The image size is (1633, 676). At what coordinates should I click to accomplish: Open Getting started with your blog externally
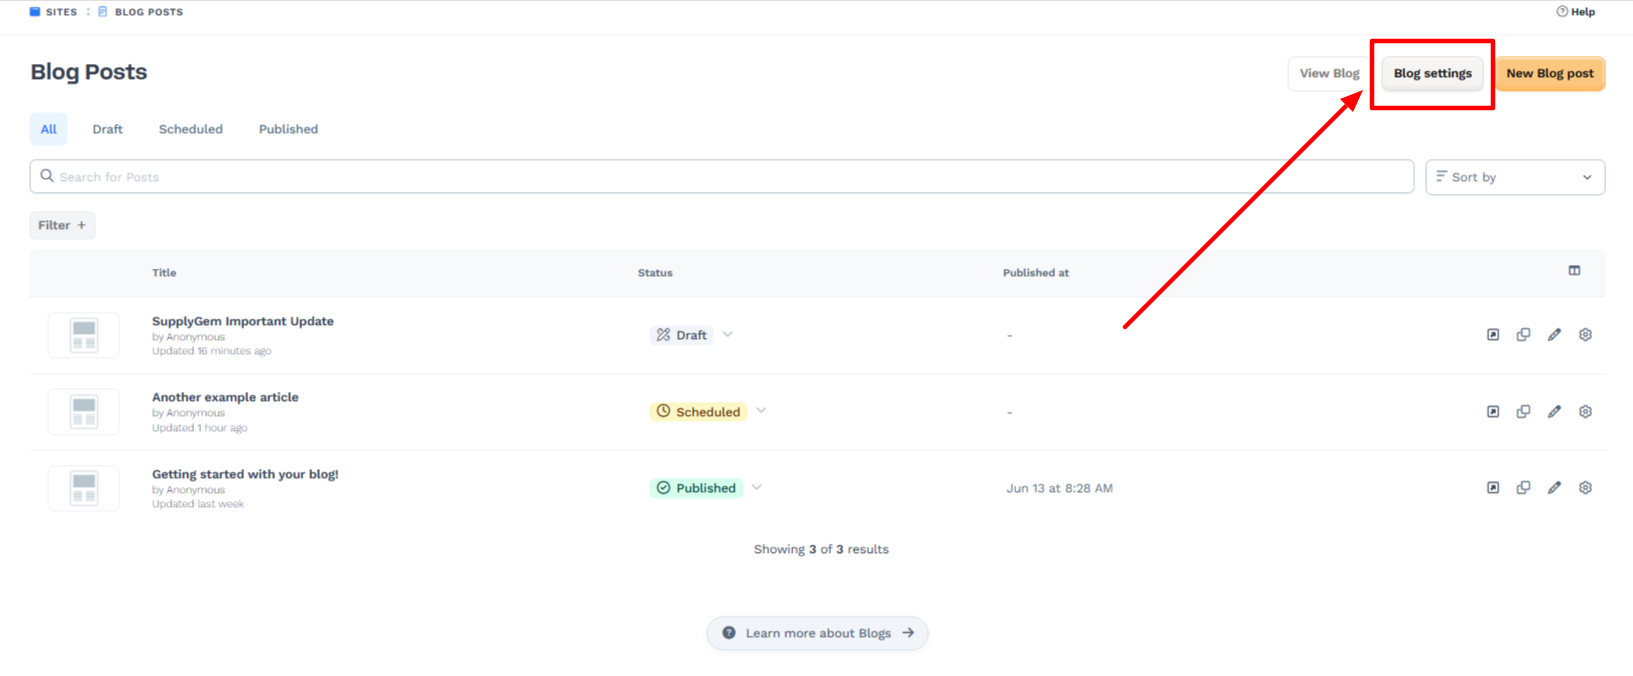tap(1493, 488)
